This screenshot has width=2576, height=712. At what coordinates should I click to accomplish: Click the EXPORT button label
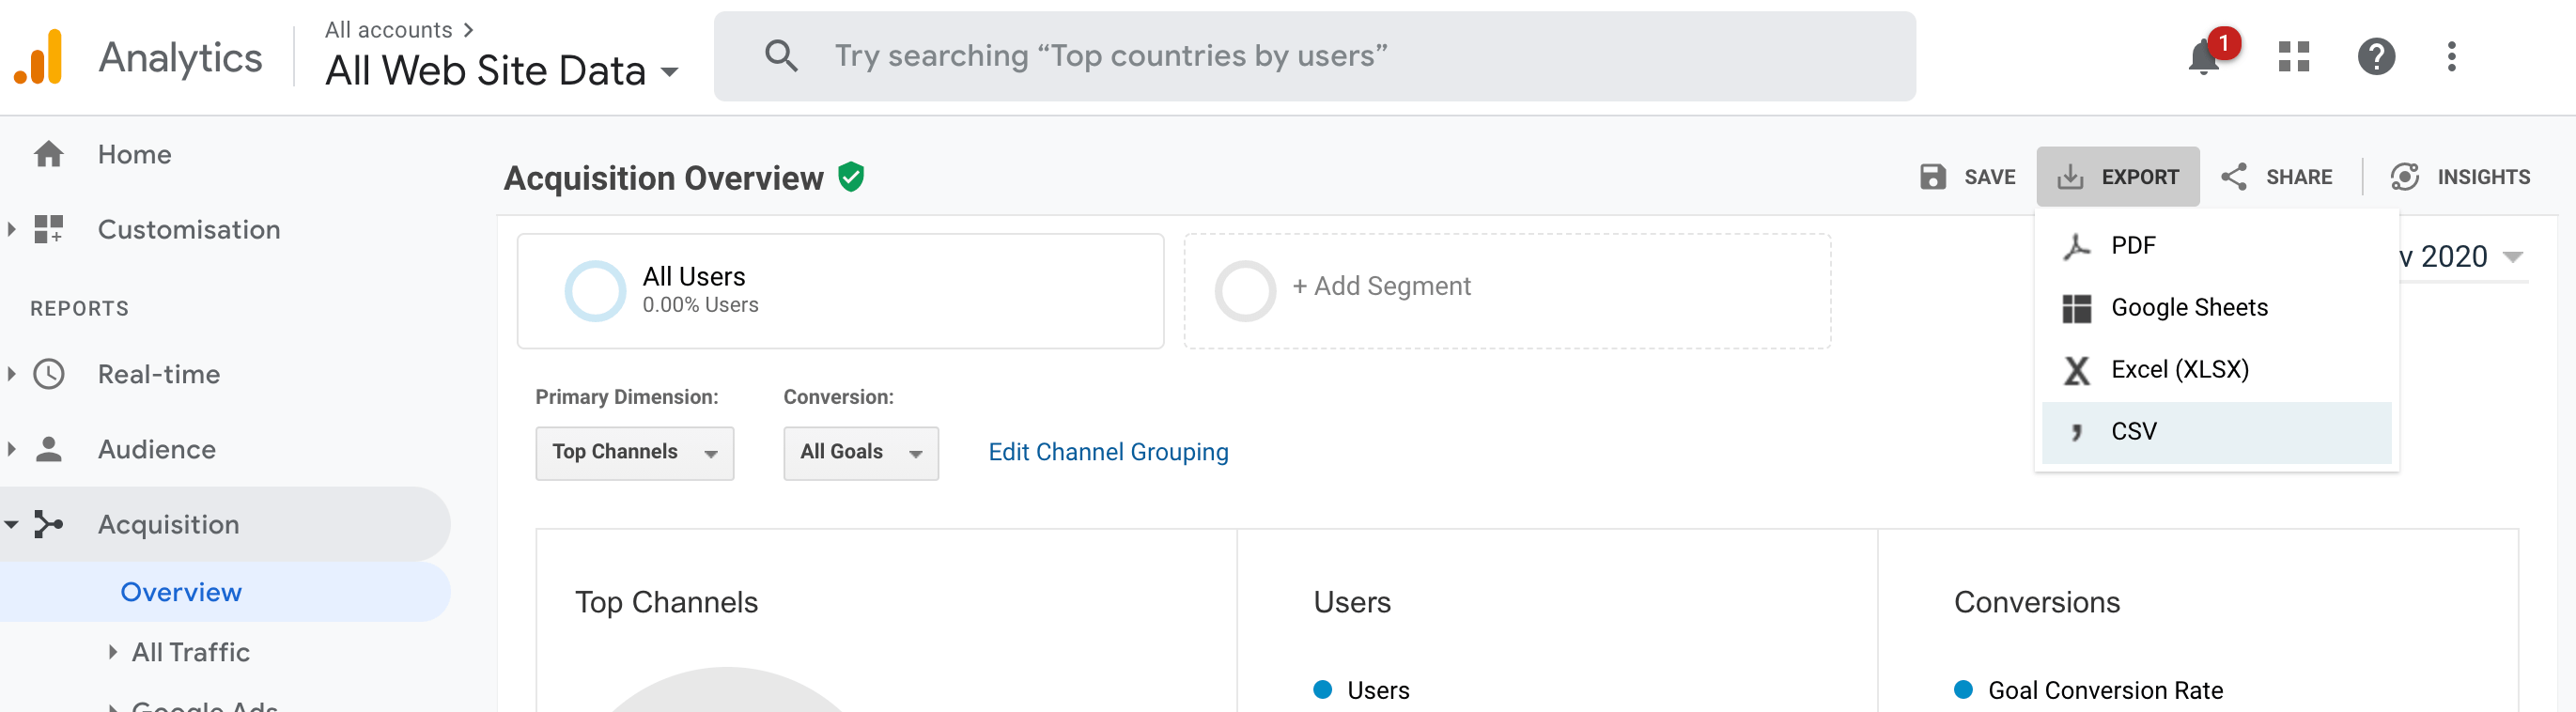[2139, 177]
